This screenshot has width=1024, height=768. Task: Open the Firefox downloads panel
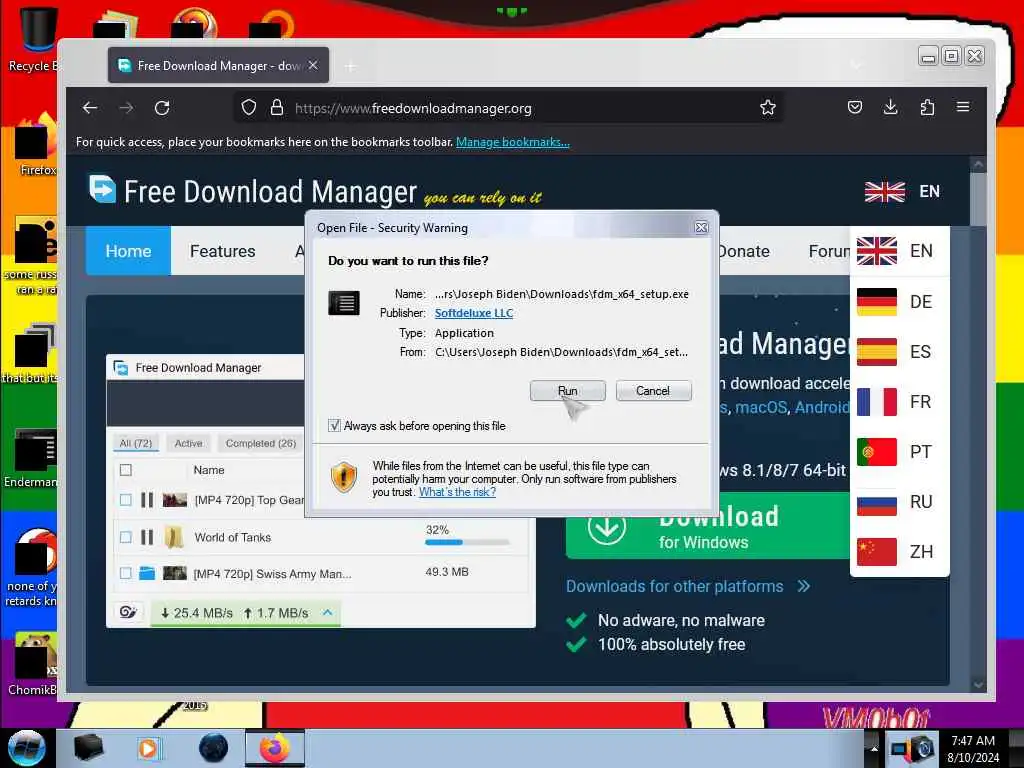(x=890, y=107)
